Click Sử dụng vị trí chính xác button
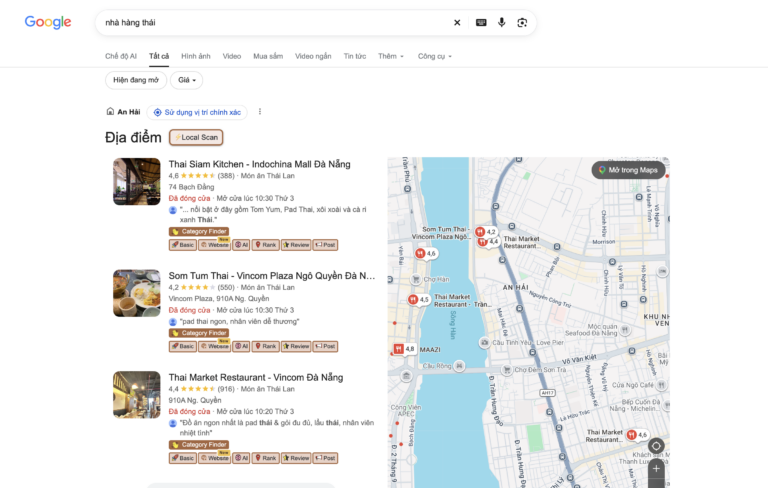The image size is (768, 488). pos(197,112)
